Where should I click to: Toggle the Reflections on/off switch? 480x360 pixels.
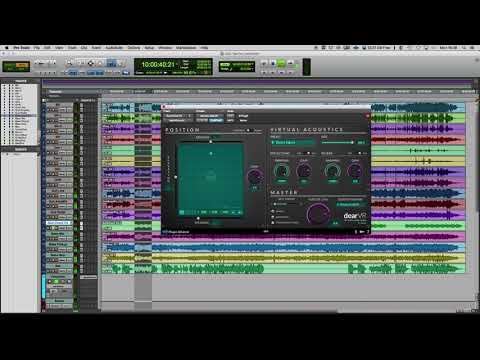(307, 153)
